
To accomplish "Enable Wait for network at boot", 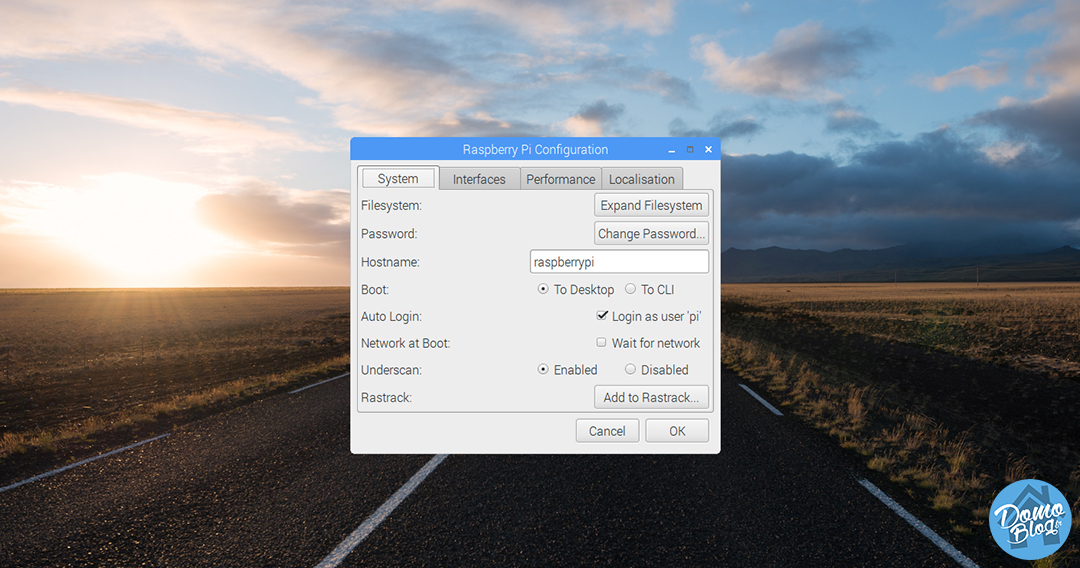I will pyautogui.click(x=602, y=342).
